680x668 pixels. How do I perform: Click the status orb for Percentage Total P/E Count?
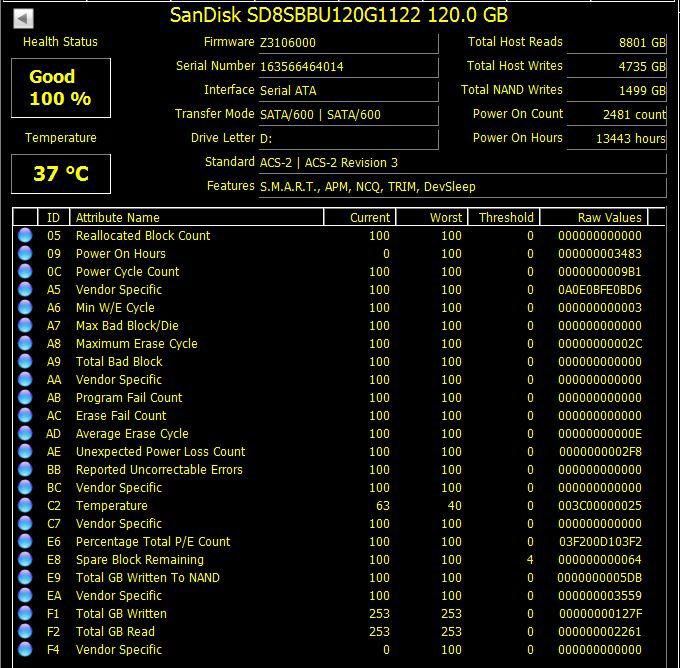[x=25, y=541]
